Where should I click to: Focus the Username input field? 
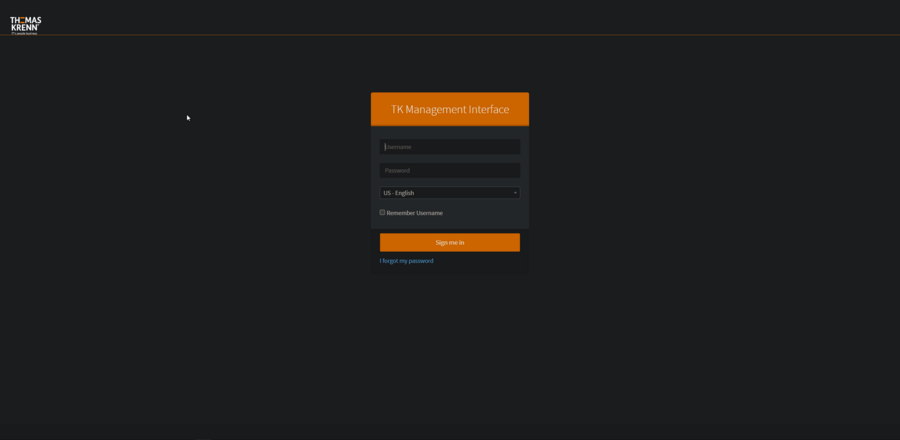pos(449,147)
